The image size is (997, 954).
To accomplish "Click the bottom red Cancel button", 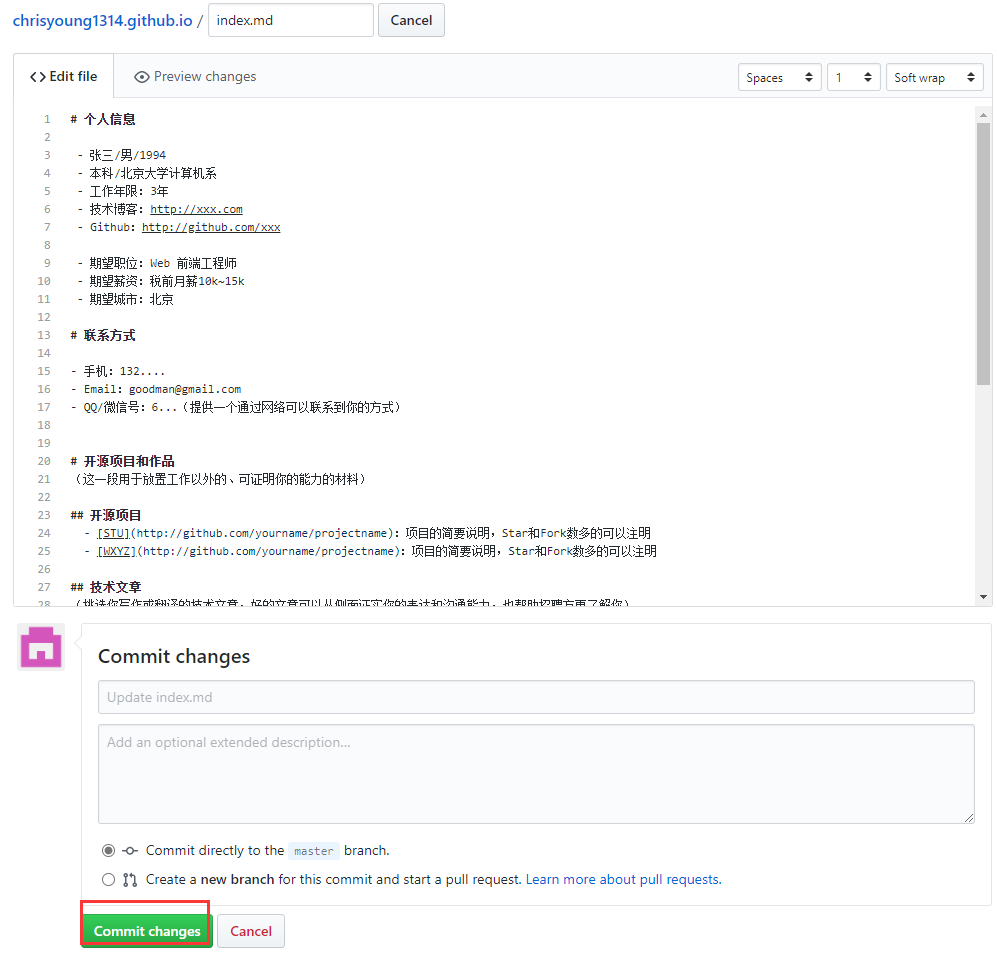I will tap(251, 931).
